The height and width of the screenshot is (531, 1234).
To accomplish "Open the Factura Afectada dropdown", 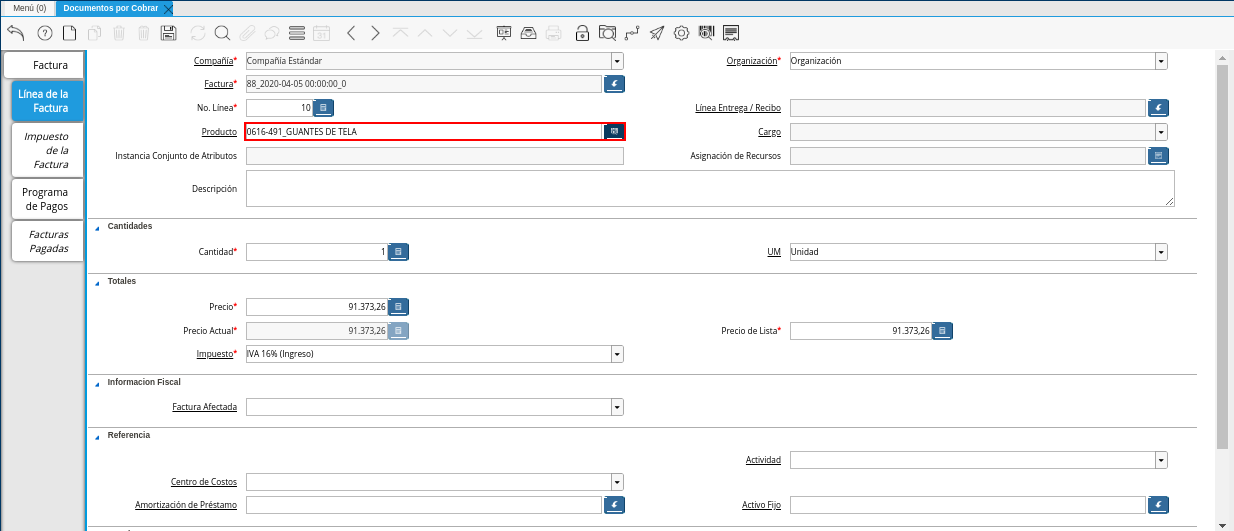I will coord(617,407).
